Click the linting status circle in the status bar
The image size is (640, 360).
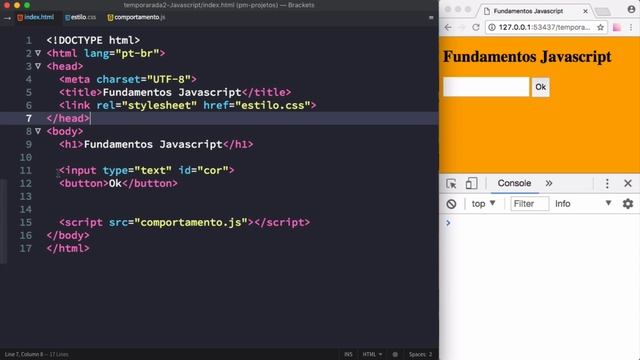(x=395, y=354)
